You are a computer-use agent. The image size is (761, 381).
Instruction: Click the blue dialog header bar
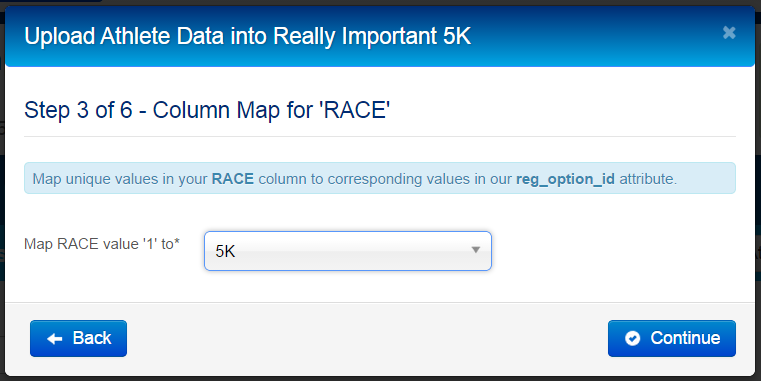(380, 36)
